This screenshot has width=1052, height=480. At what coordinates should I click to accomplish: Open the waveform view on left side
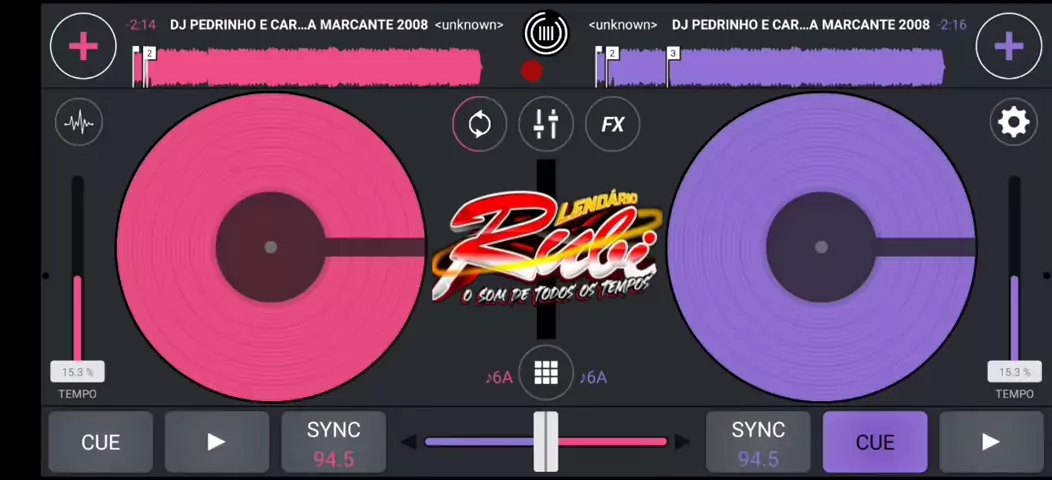(79, 123)
